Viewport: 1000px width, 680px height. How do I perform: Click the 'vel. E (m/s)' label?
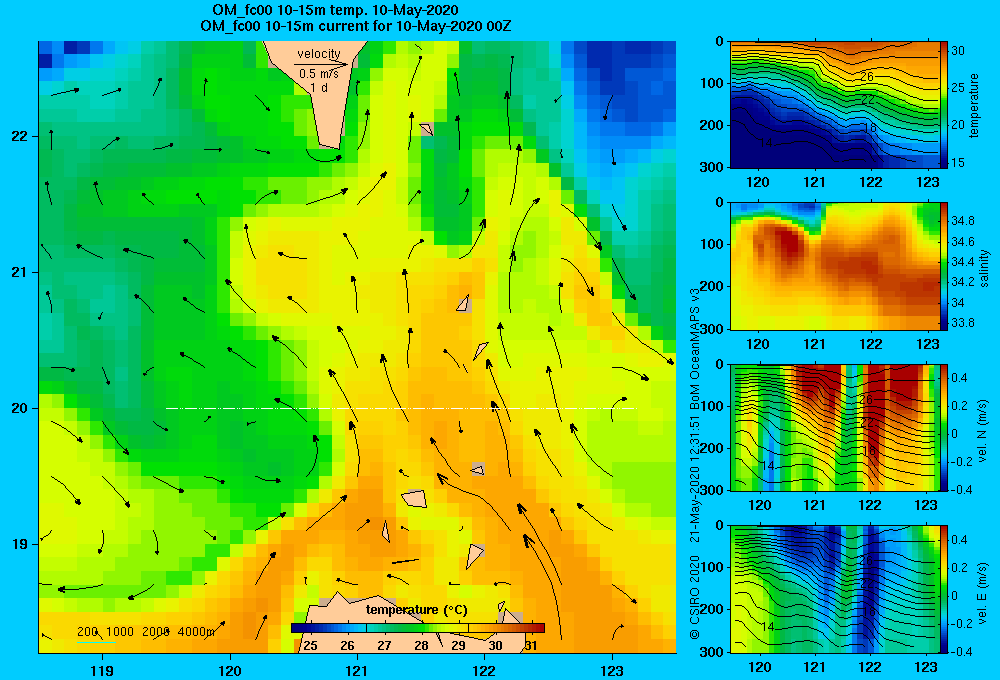[x=982, y=593]
